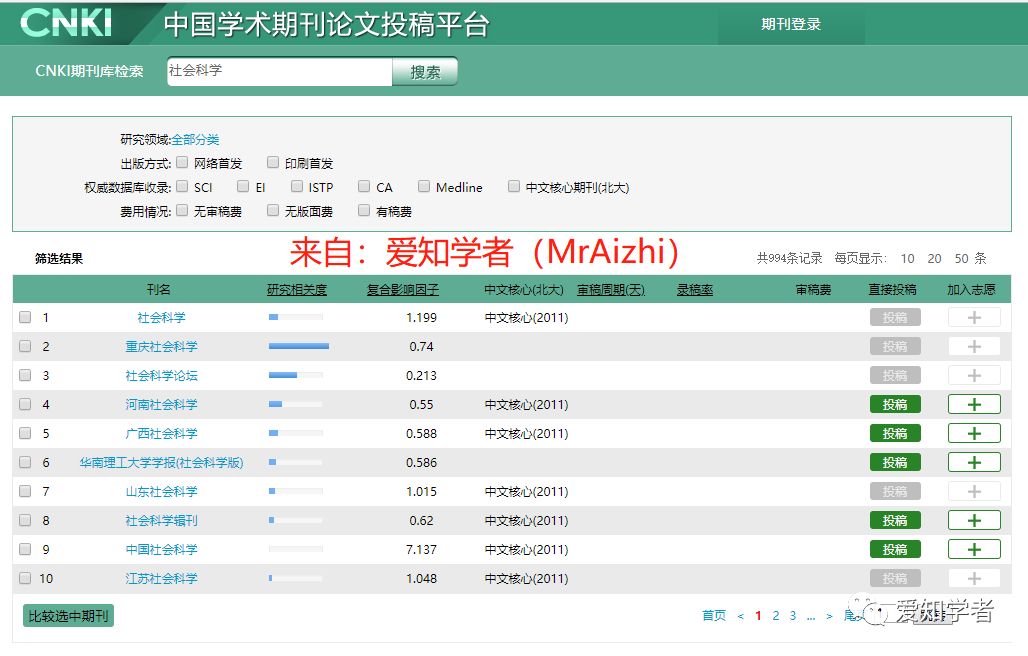Check the Medline database filter
Viewport: 1028px width, 656px height.
tap(424, 186)
